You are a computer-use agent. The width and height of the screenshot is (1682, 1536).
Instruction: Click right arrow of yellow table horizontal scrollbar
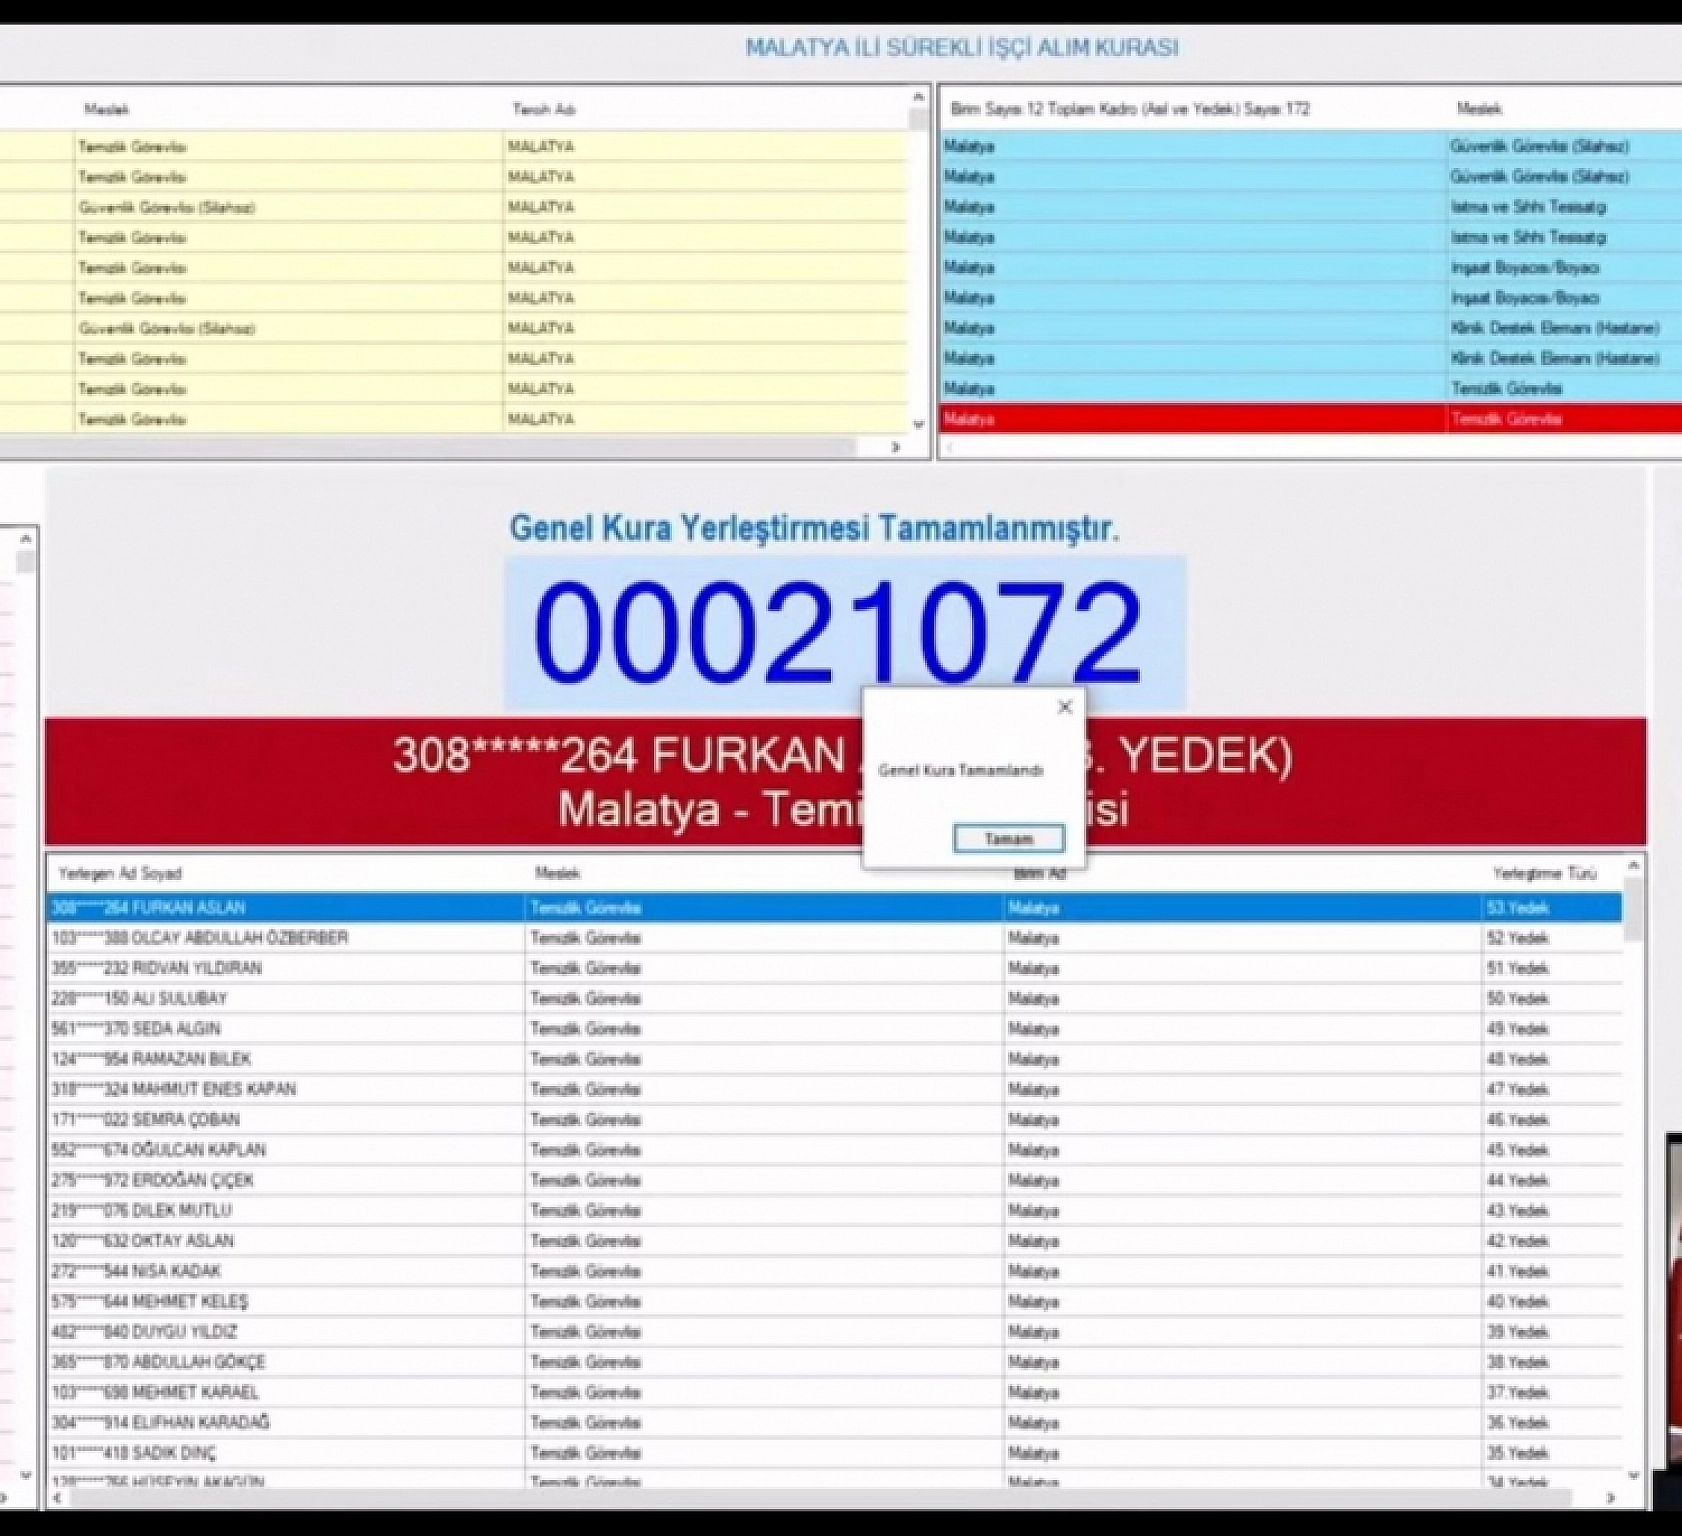[x=895, y=447]
